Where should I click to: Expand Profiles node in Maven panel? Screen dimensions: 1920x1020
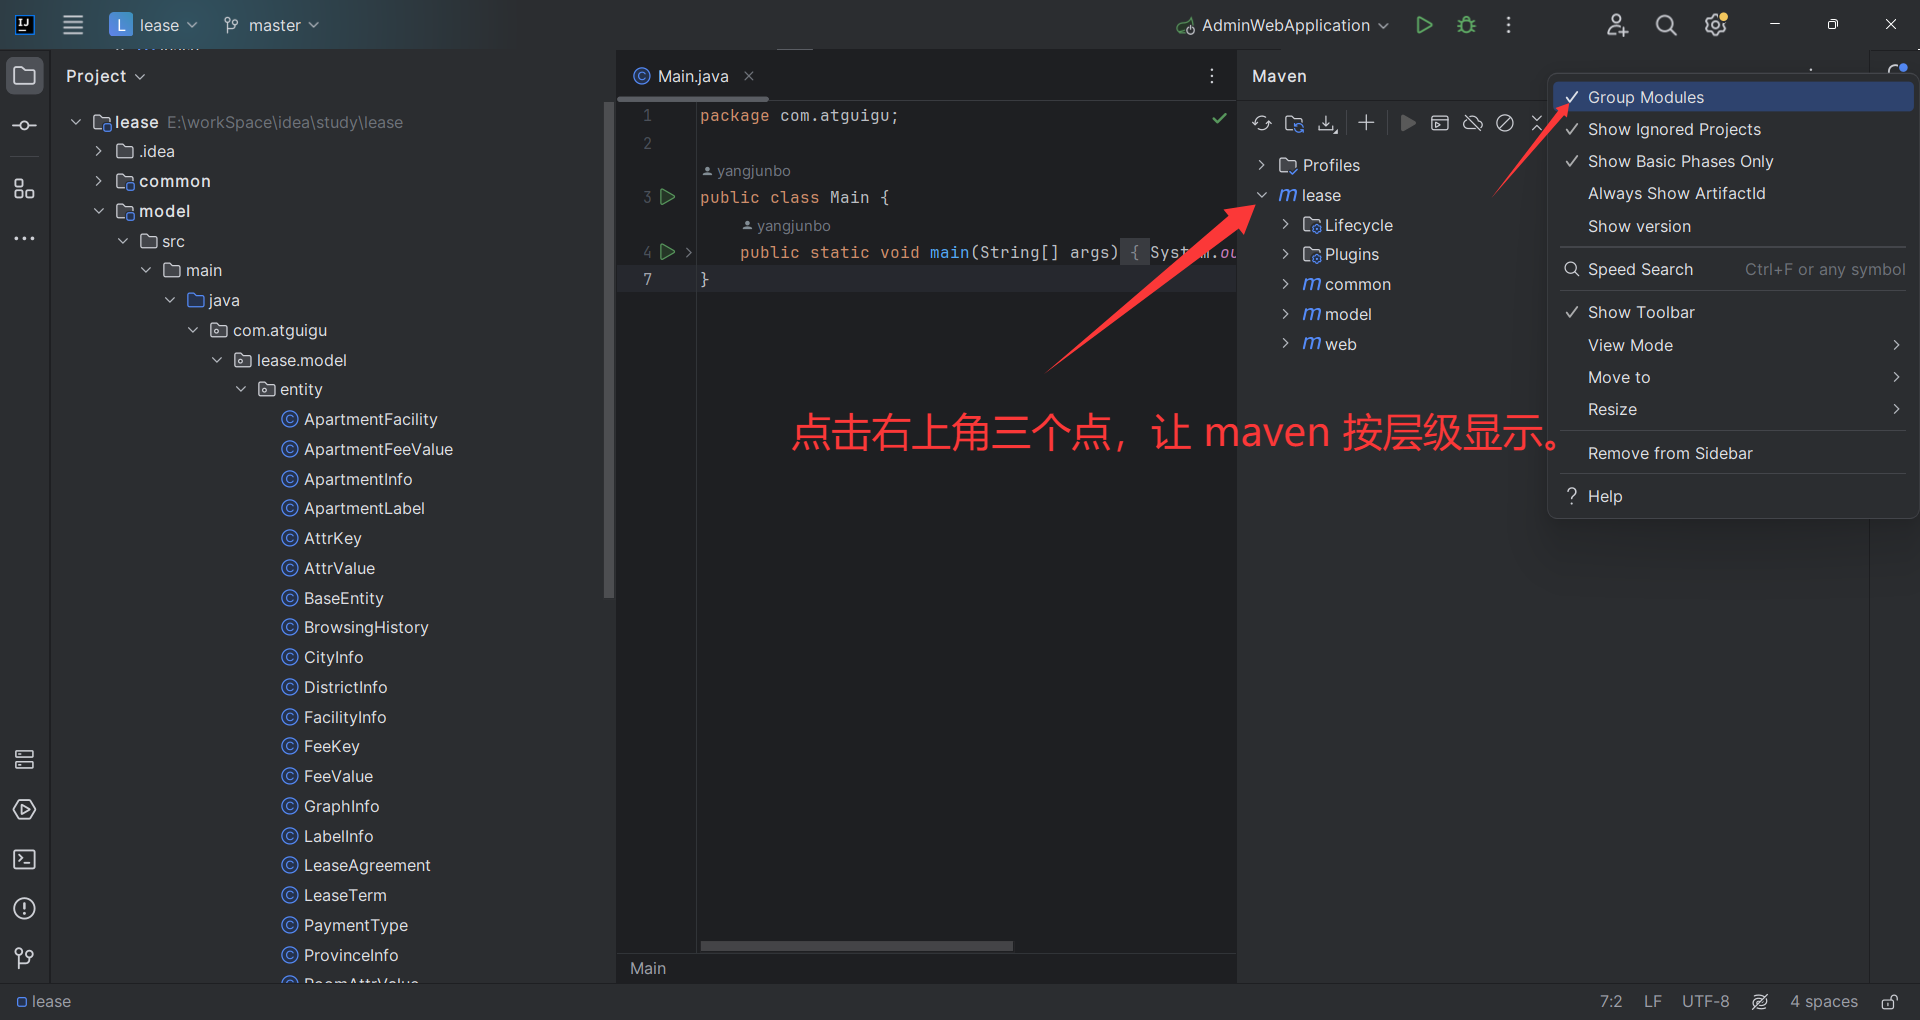click(x=1262, y=165)
